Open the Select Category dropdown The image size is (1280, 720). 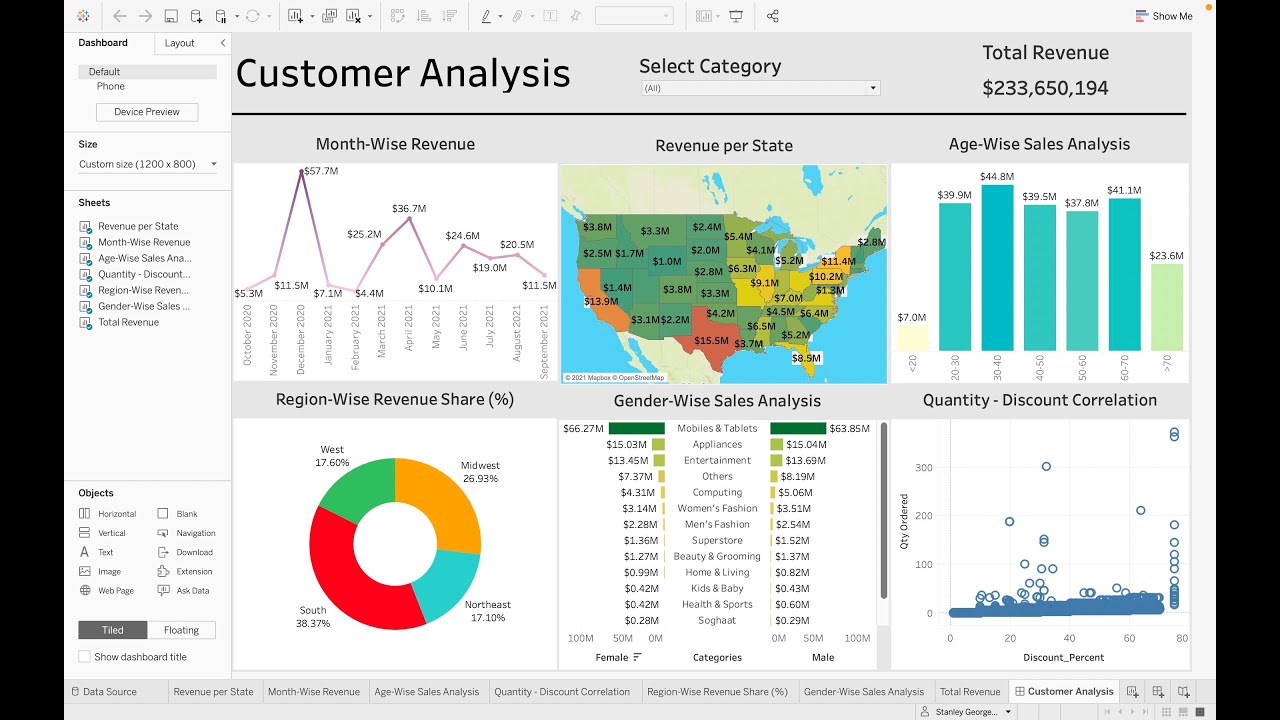(x=872, y=87)
